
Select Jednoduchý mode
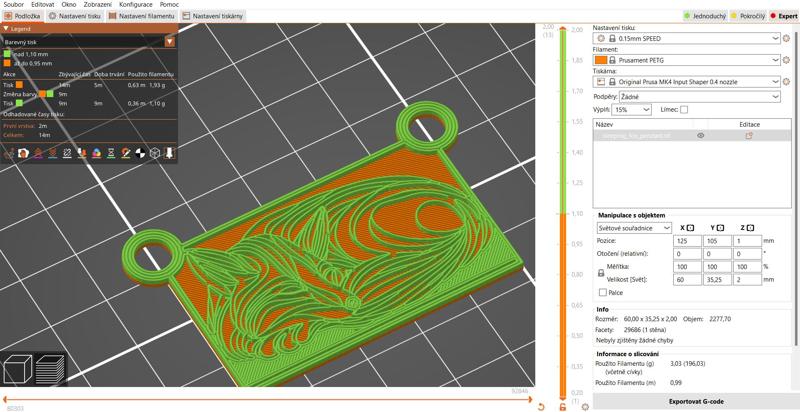pyautogui.click(x=706, y=16)
